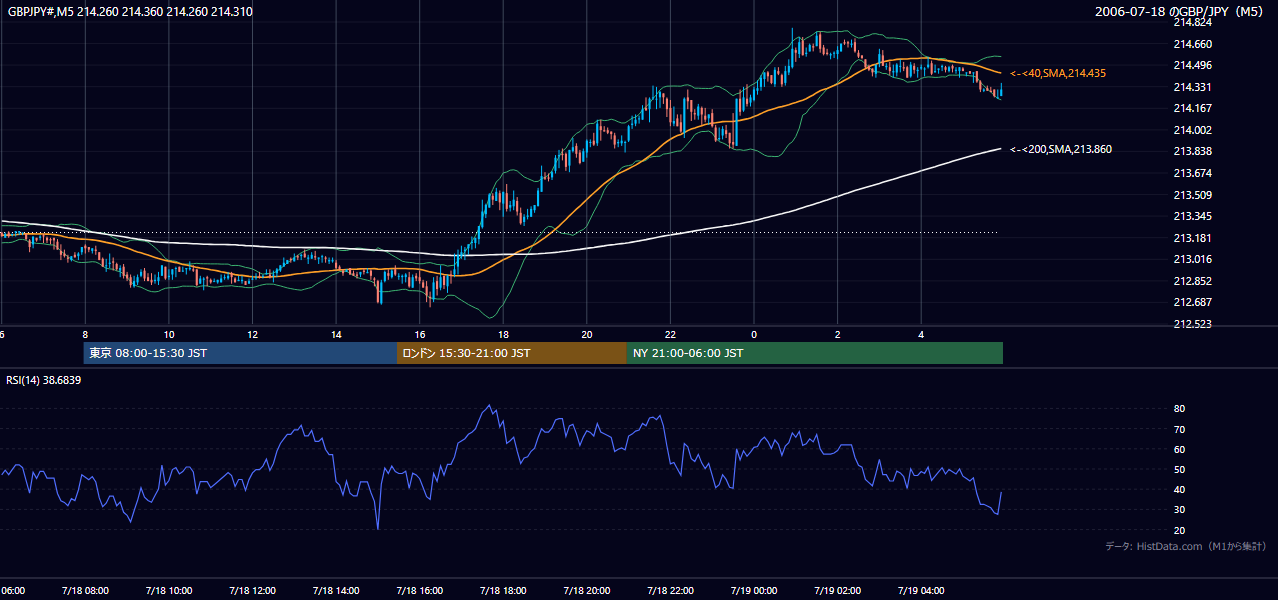Click the RSI scale value 50
This screenshot has width=1278, height=600.
(1179, 469)
